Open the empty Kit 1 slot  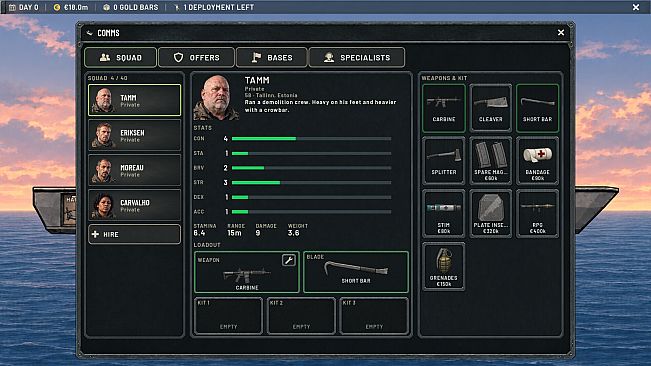(228, 316)
